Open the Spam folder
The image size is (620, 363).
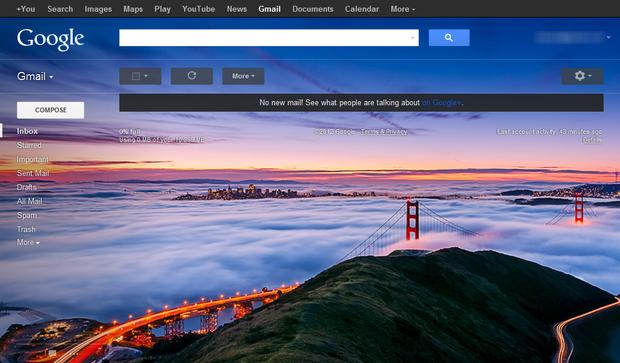point(27,215)
